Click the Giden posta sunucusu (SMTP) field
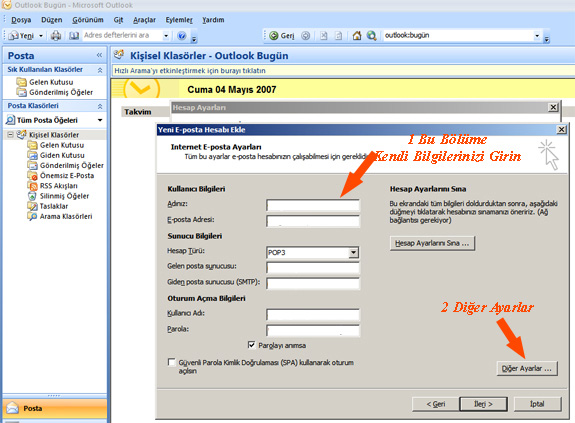575x423 pixels. coord(313,283)
